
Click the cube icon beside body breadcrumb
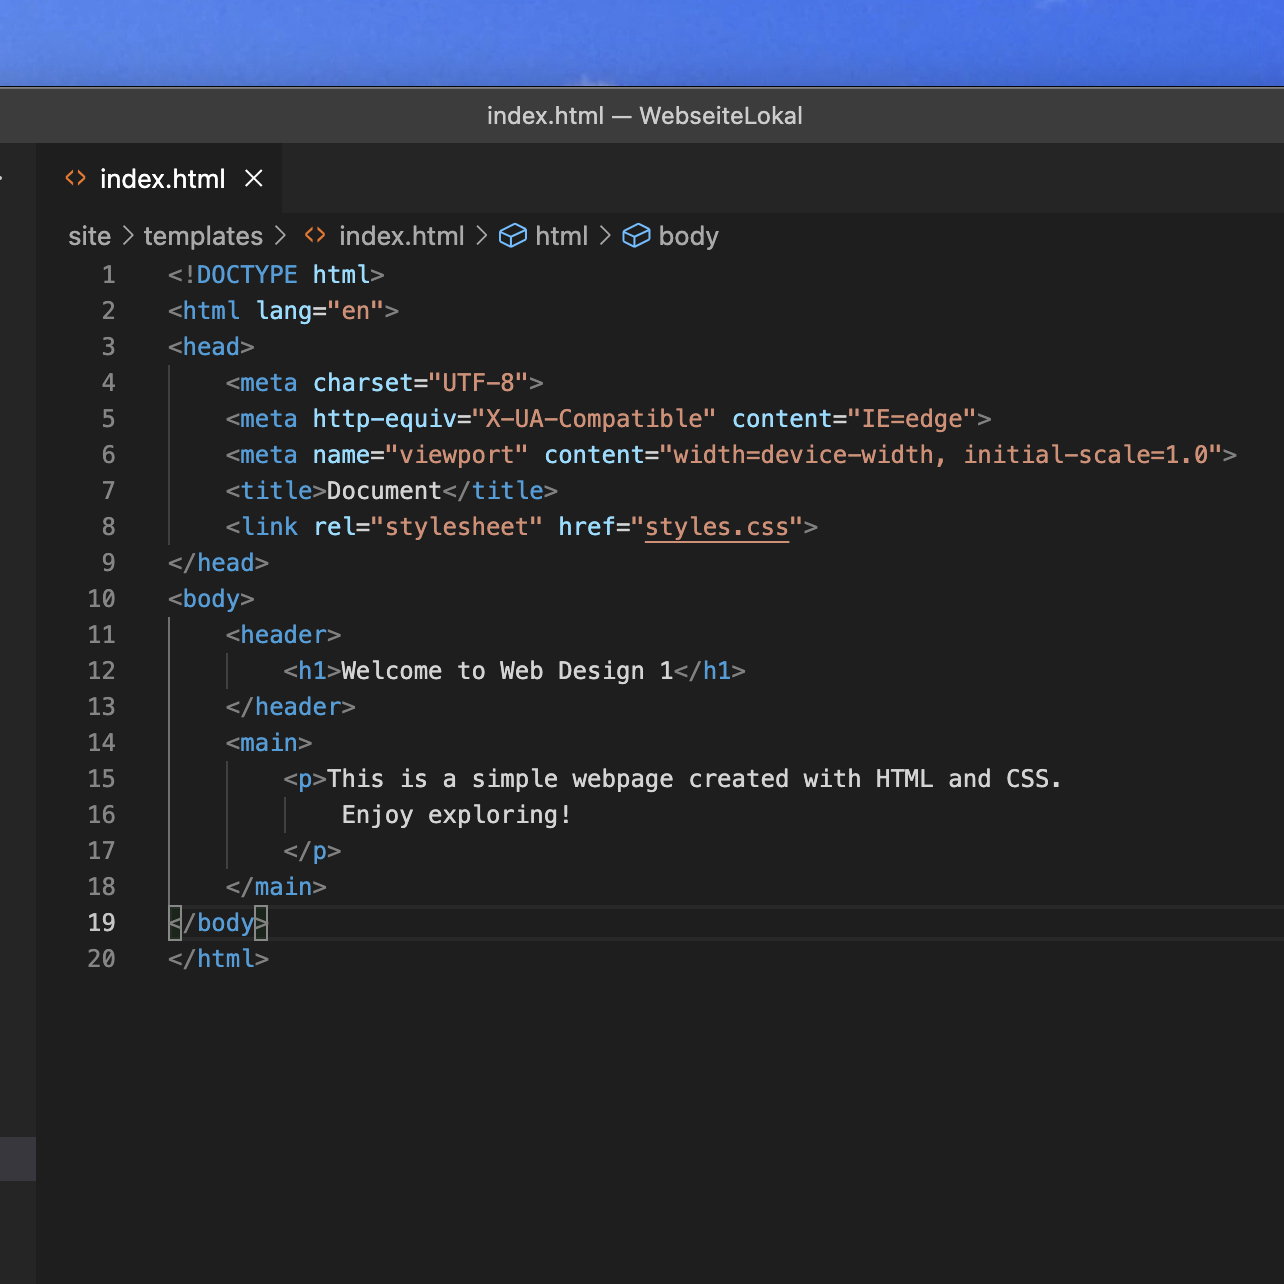coord(636,236)
